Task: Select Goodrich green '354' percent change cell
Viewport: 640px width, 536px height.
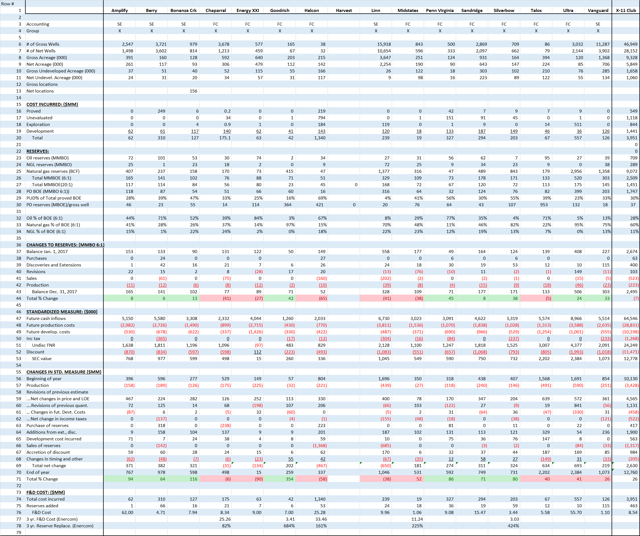Action: tap(280, 479)
